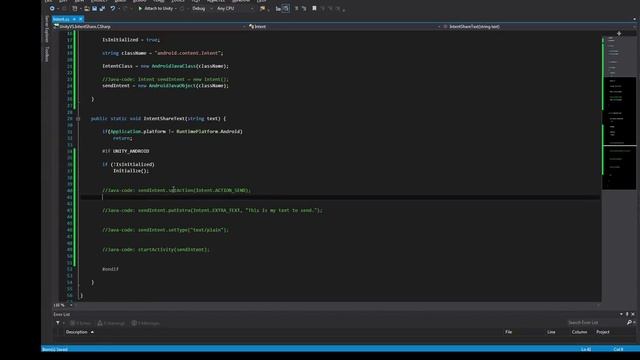Place cursor on the 'string className' line
640x360 pixels.
coord(162,53)
